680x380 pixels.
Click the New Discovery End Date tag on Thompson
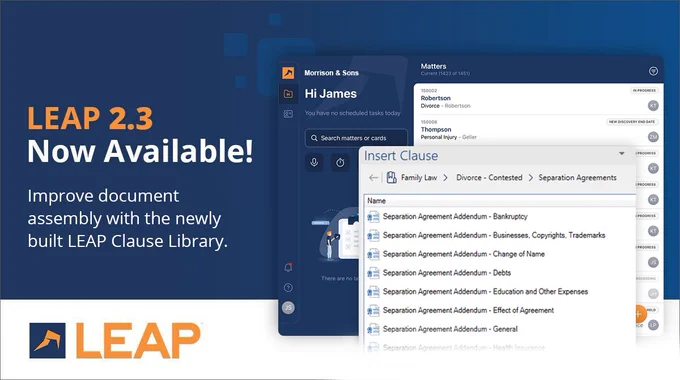point(631,122)
